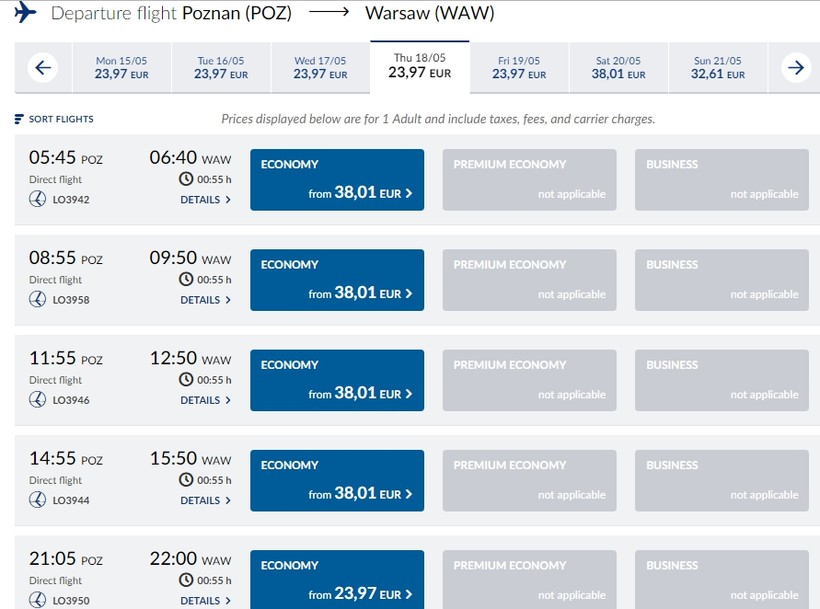Screen dimensions: 820x609
Task: Expand Details for the 05:45 flight
Action: [205, 199]
